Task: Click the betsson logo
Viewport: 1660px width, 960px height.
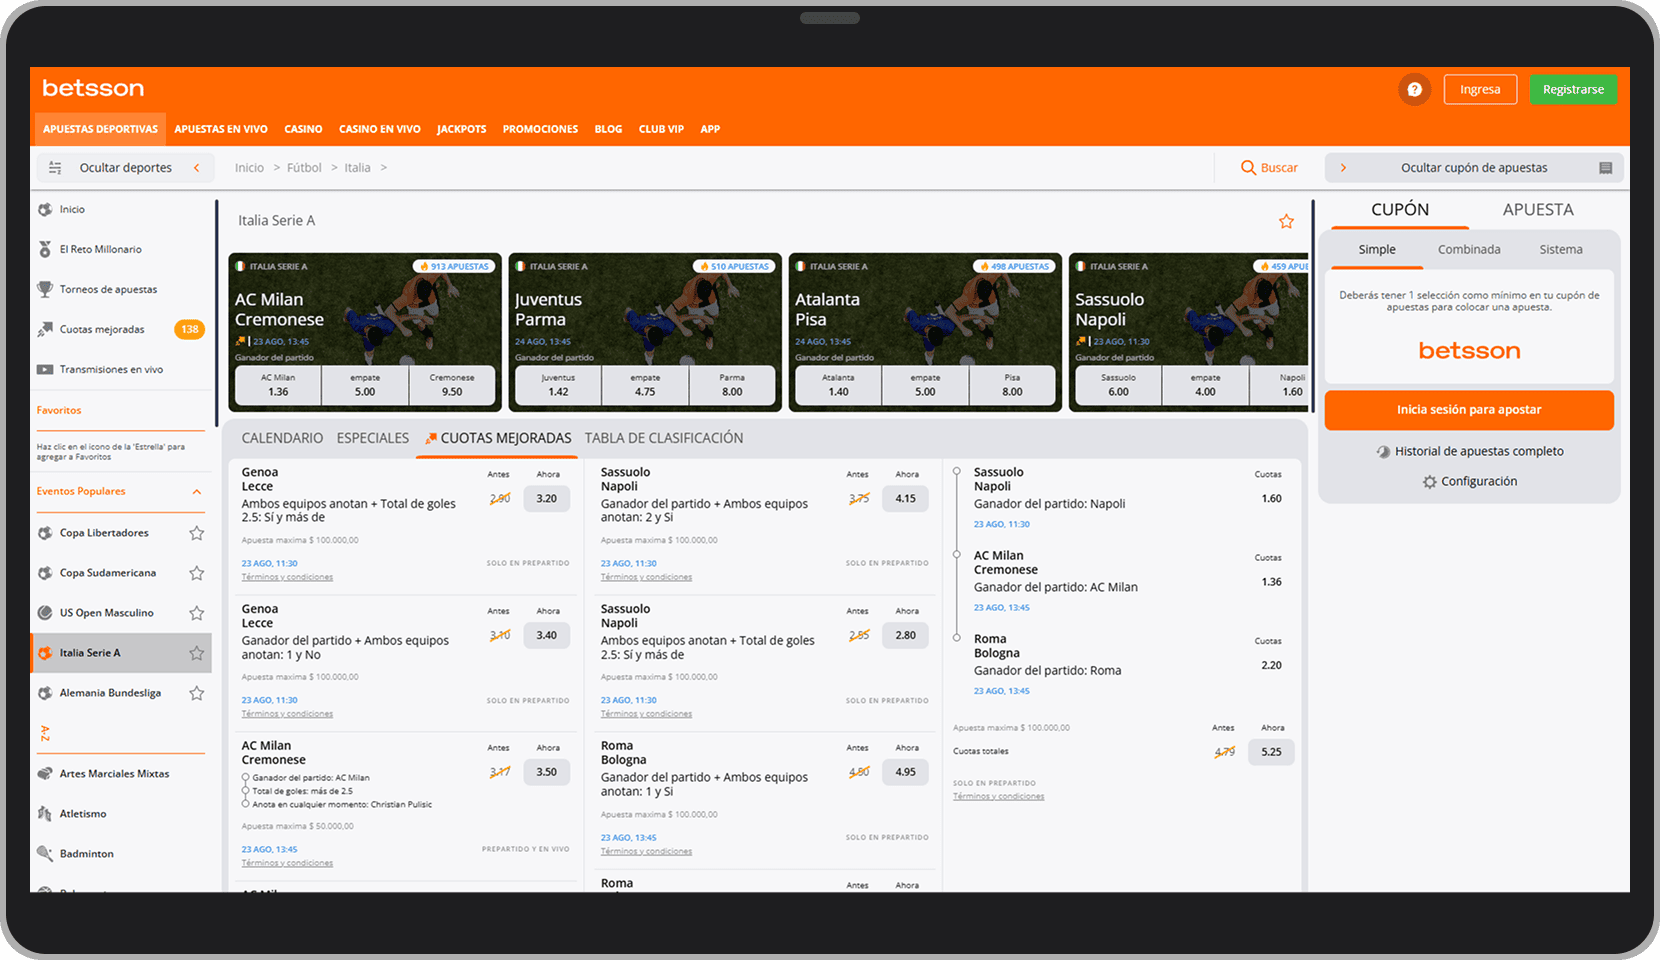Action: click(x=93, y=88)
